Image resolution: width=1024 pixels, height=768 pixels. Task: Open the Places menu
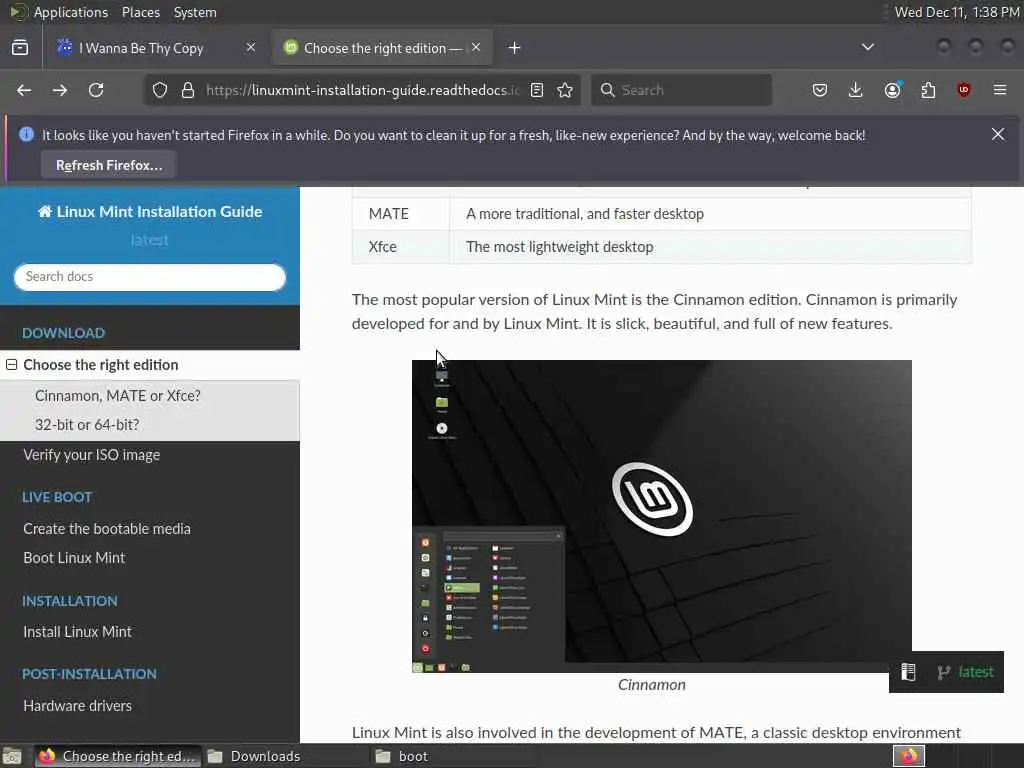point(141,12)
